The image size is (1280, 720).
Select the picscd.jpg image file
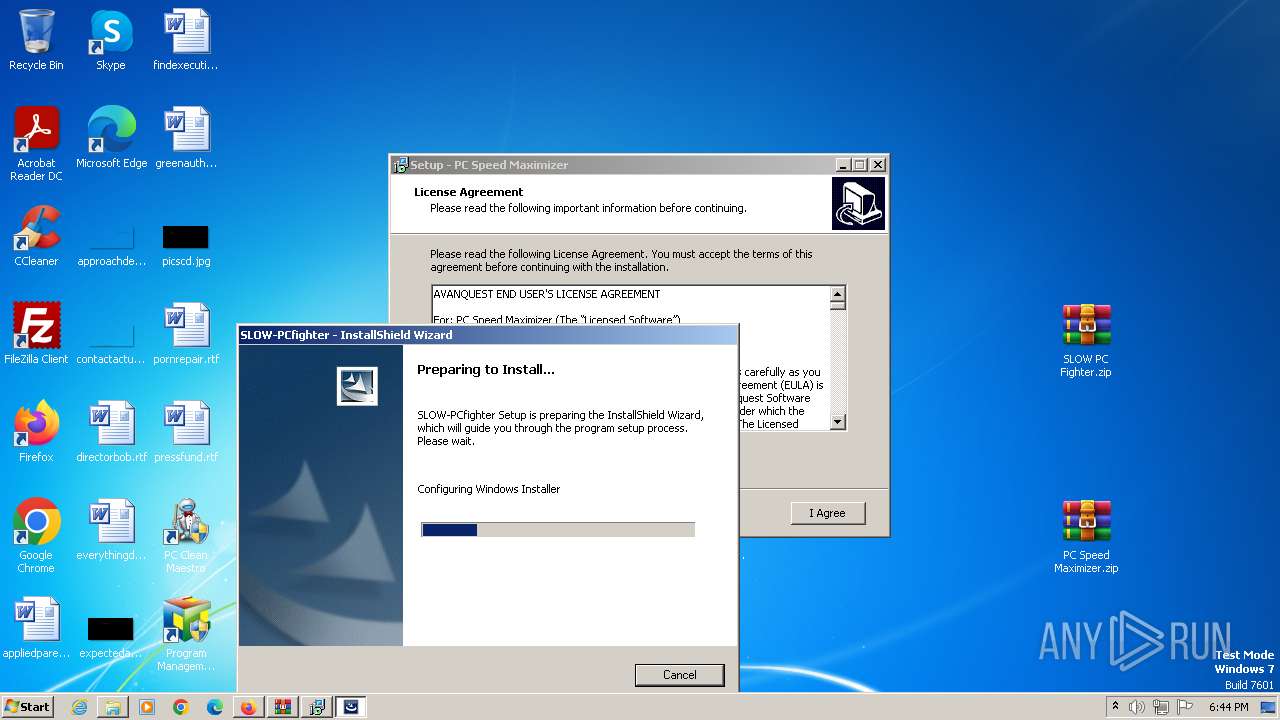[186, 245]
